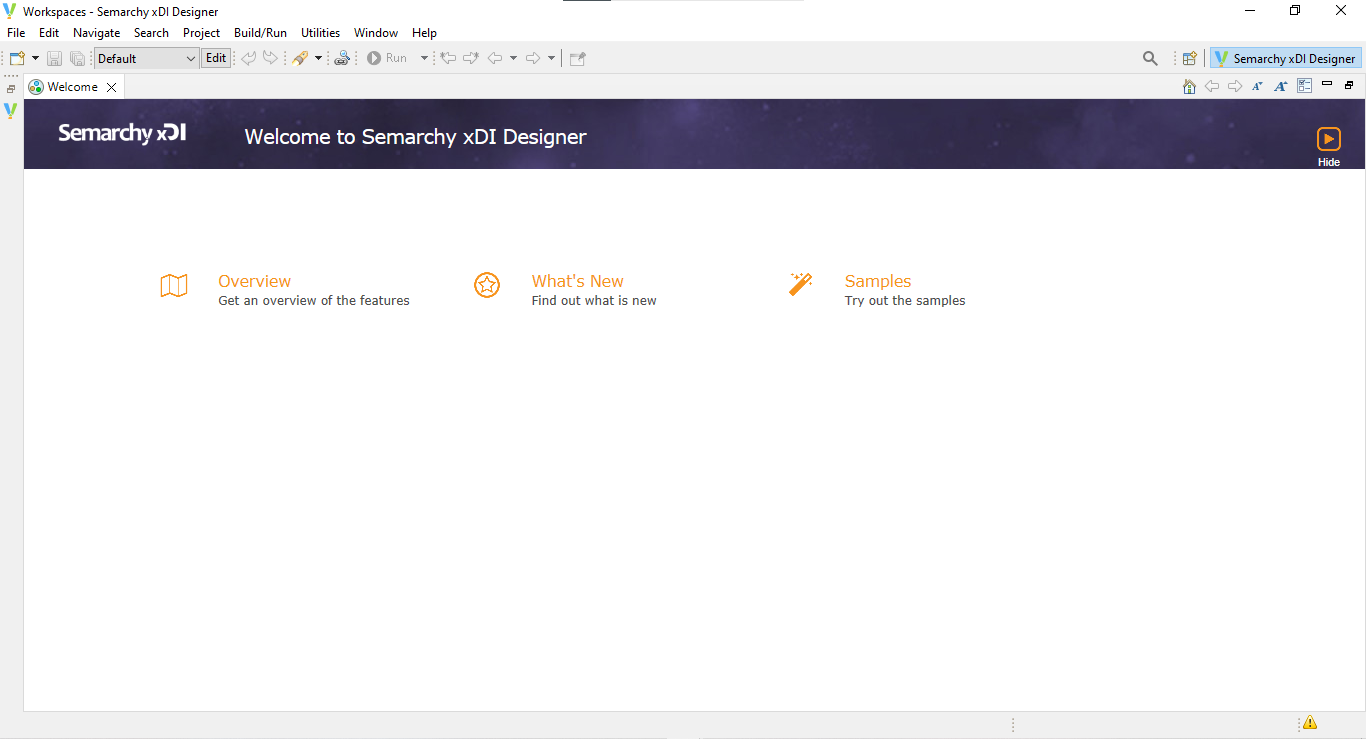Go to the Welcome home page
The image size is (1366, 739).
tap(1189, 86)
